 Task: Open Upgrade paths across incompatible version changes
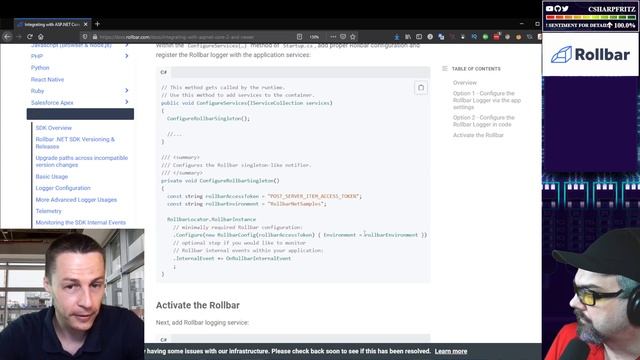coord(82,161)
